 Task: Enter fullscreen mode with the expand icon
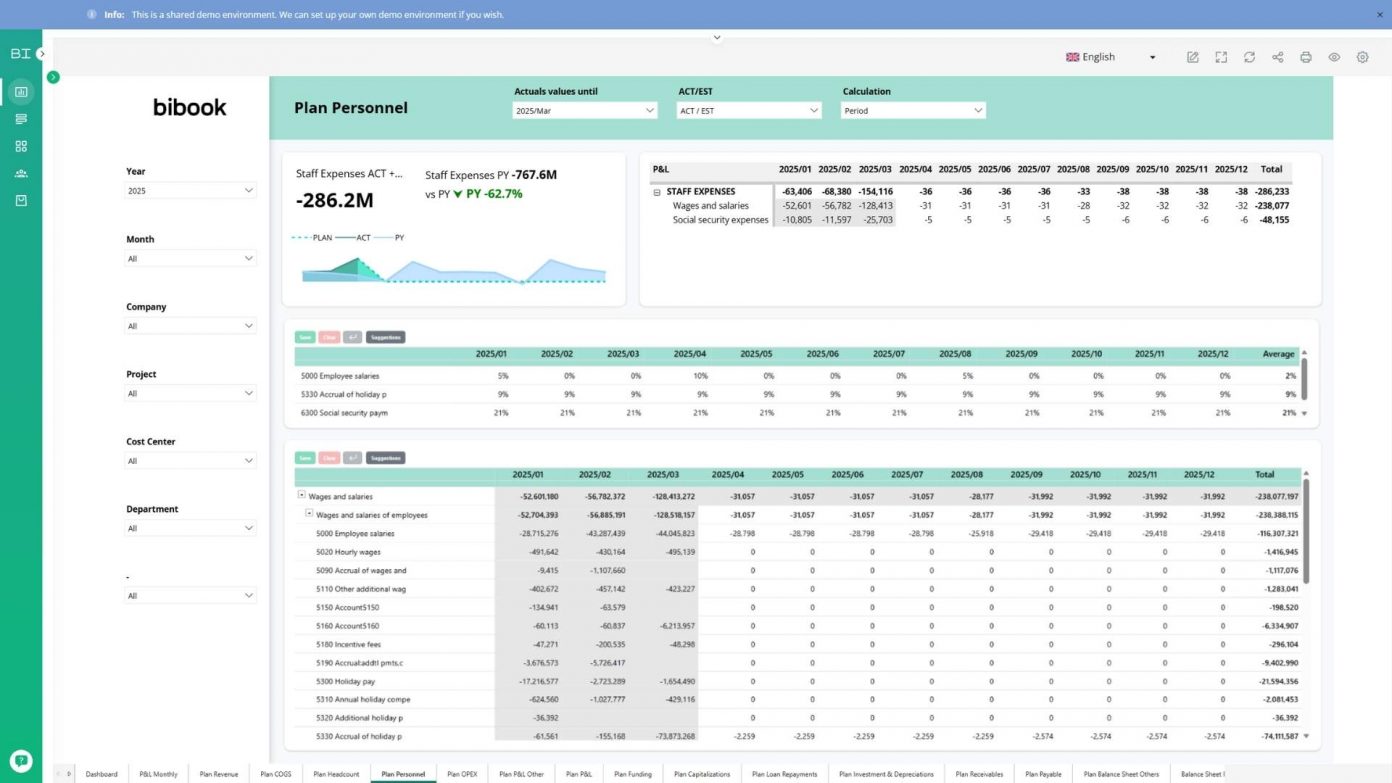click(x=1221, y=58)
